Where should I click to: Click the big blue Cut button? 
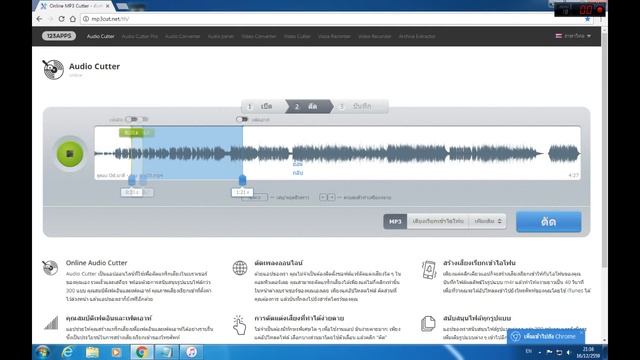(549, 222)
